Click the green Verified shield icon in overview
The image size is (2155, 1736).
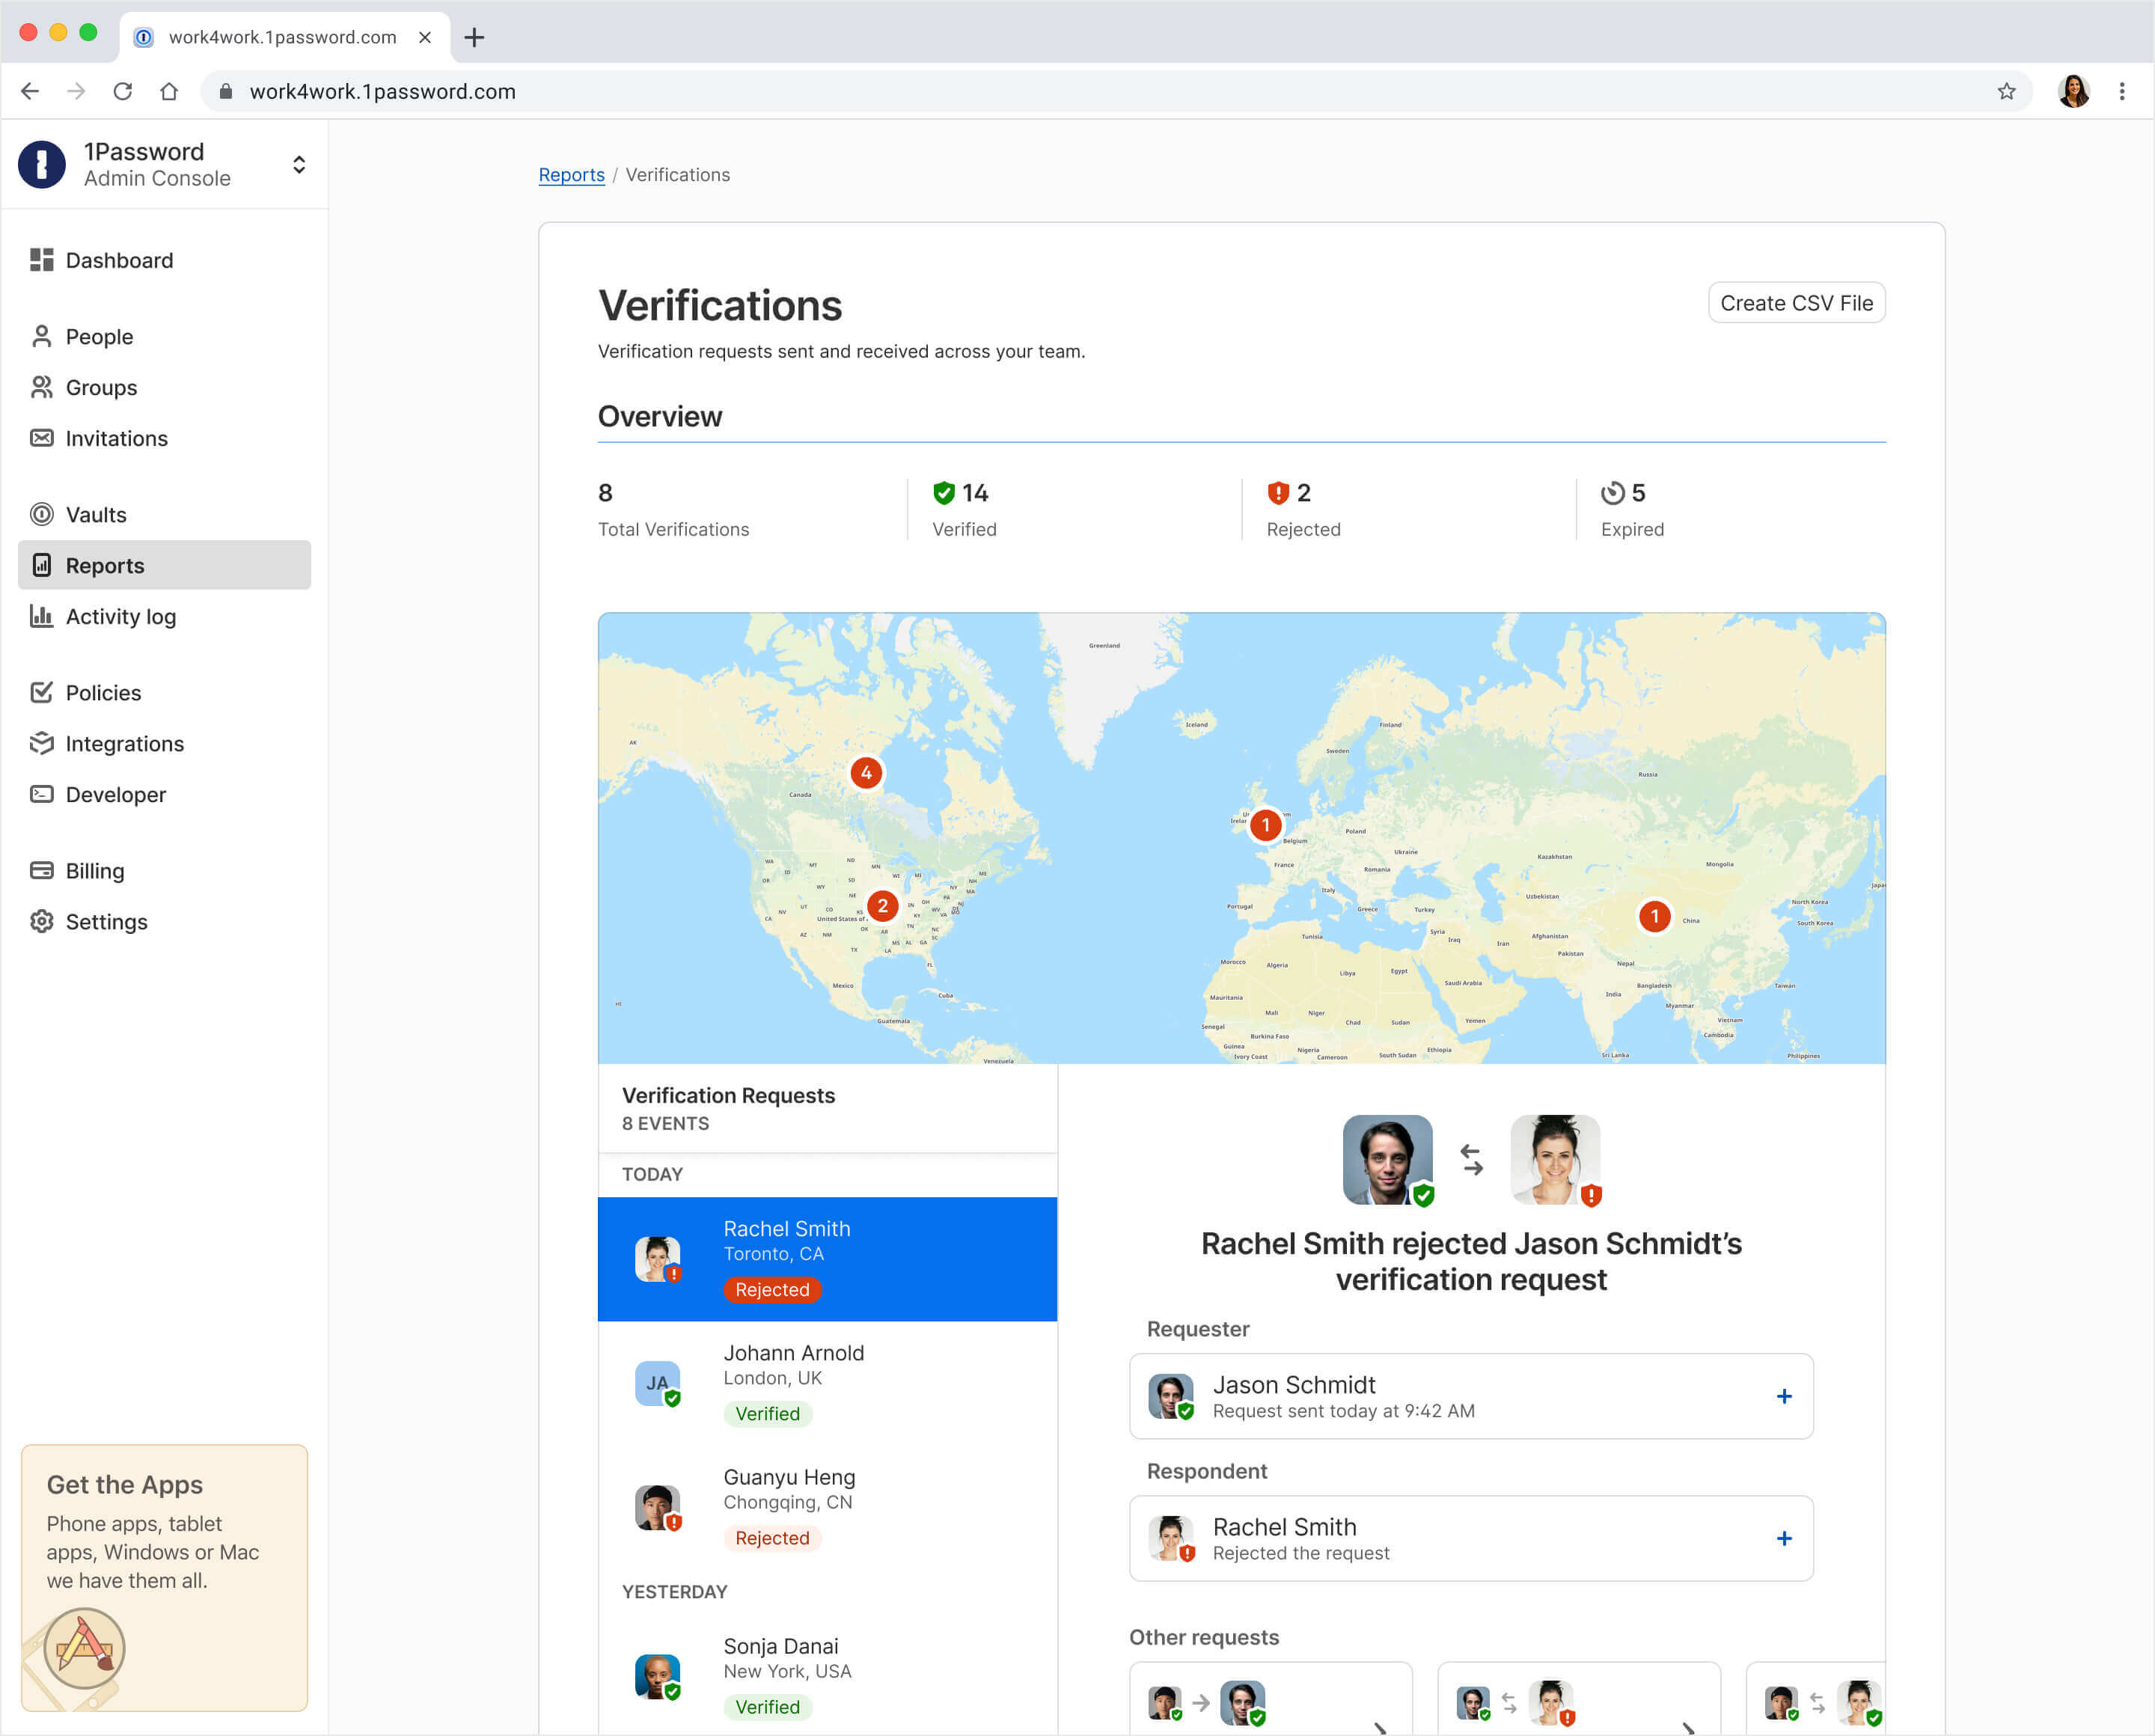click(944, 493)
